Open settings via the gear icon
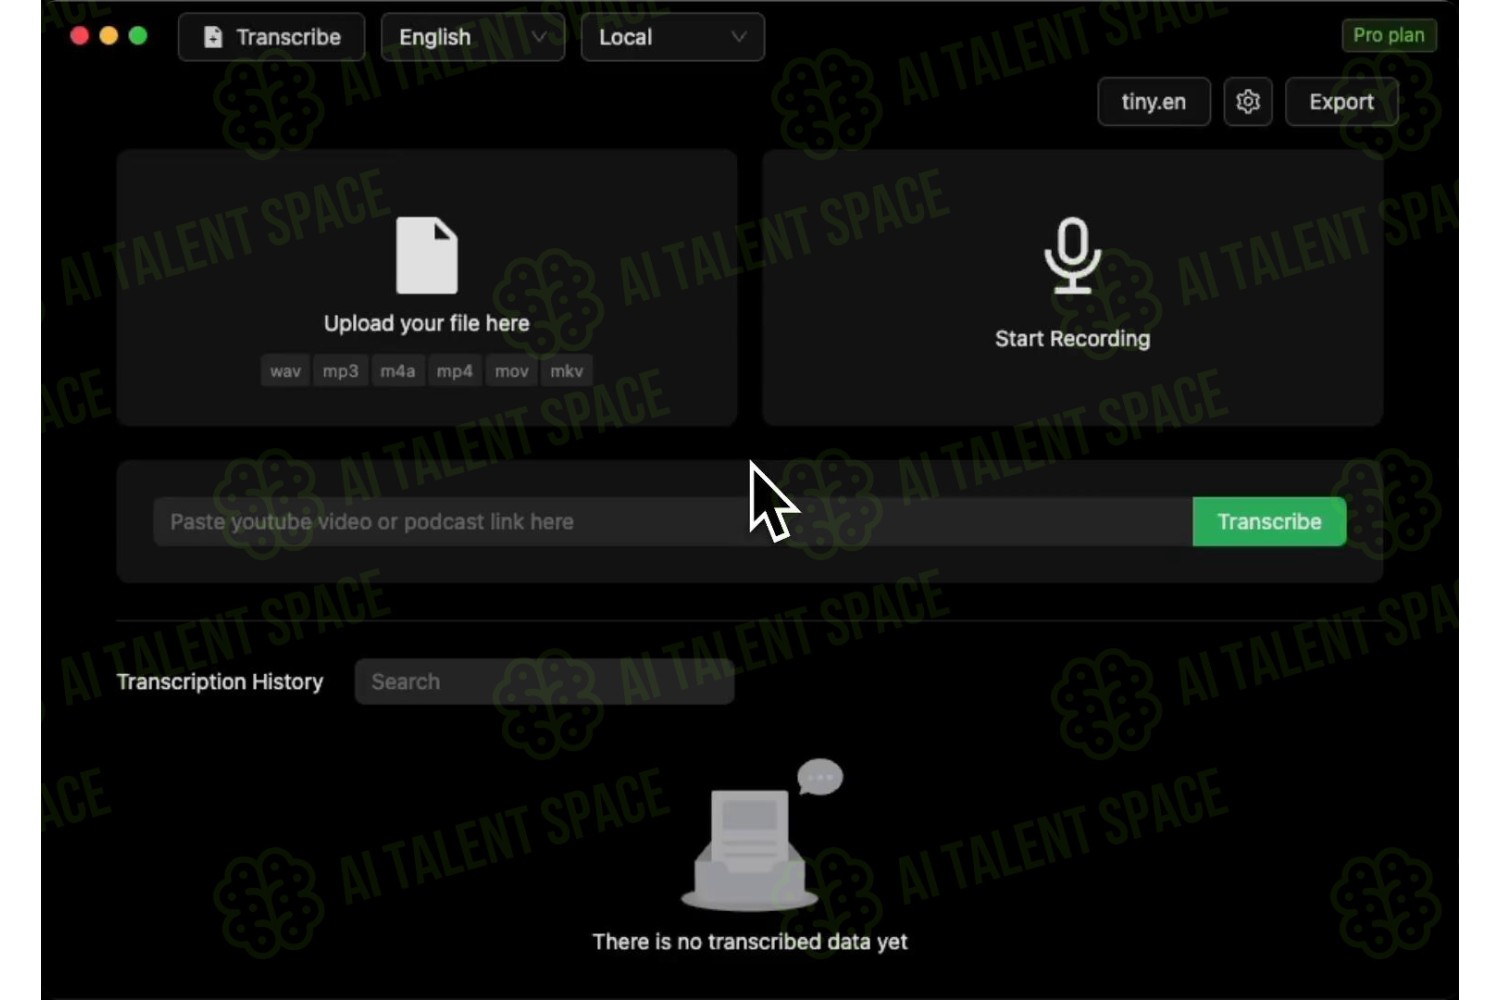Screen dimensions: 1500x1000 pyautogui.click(x=1248, y=101)
